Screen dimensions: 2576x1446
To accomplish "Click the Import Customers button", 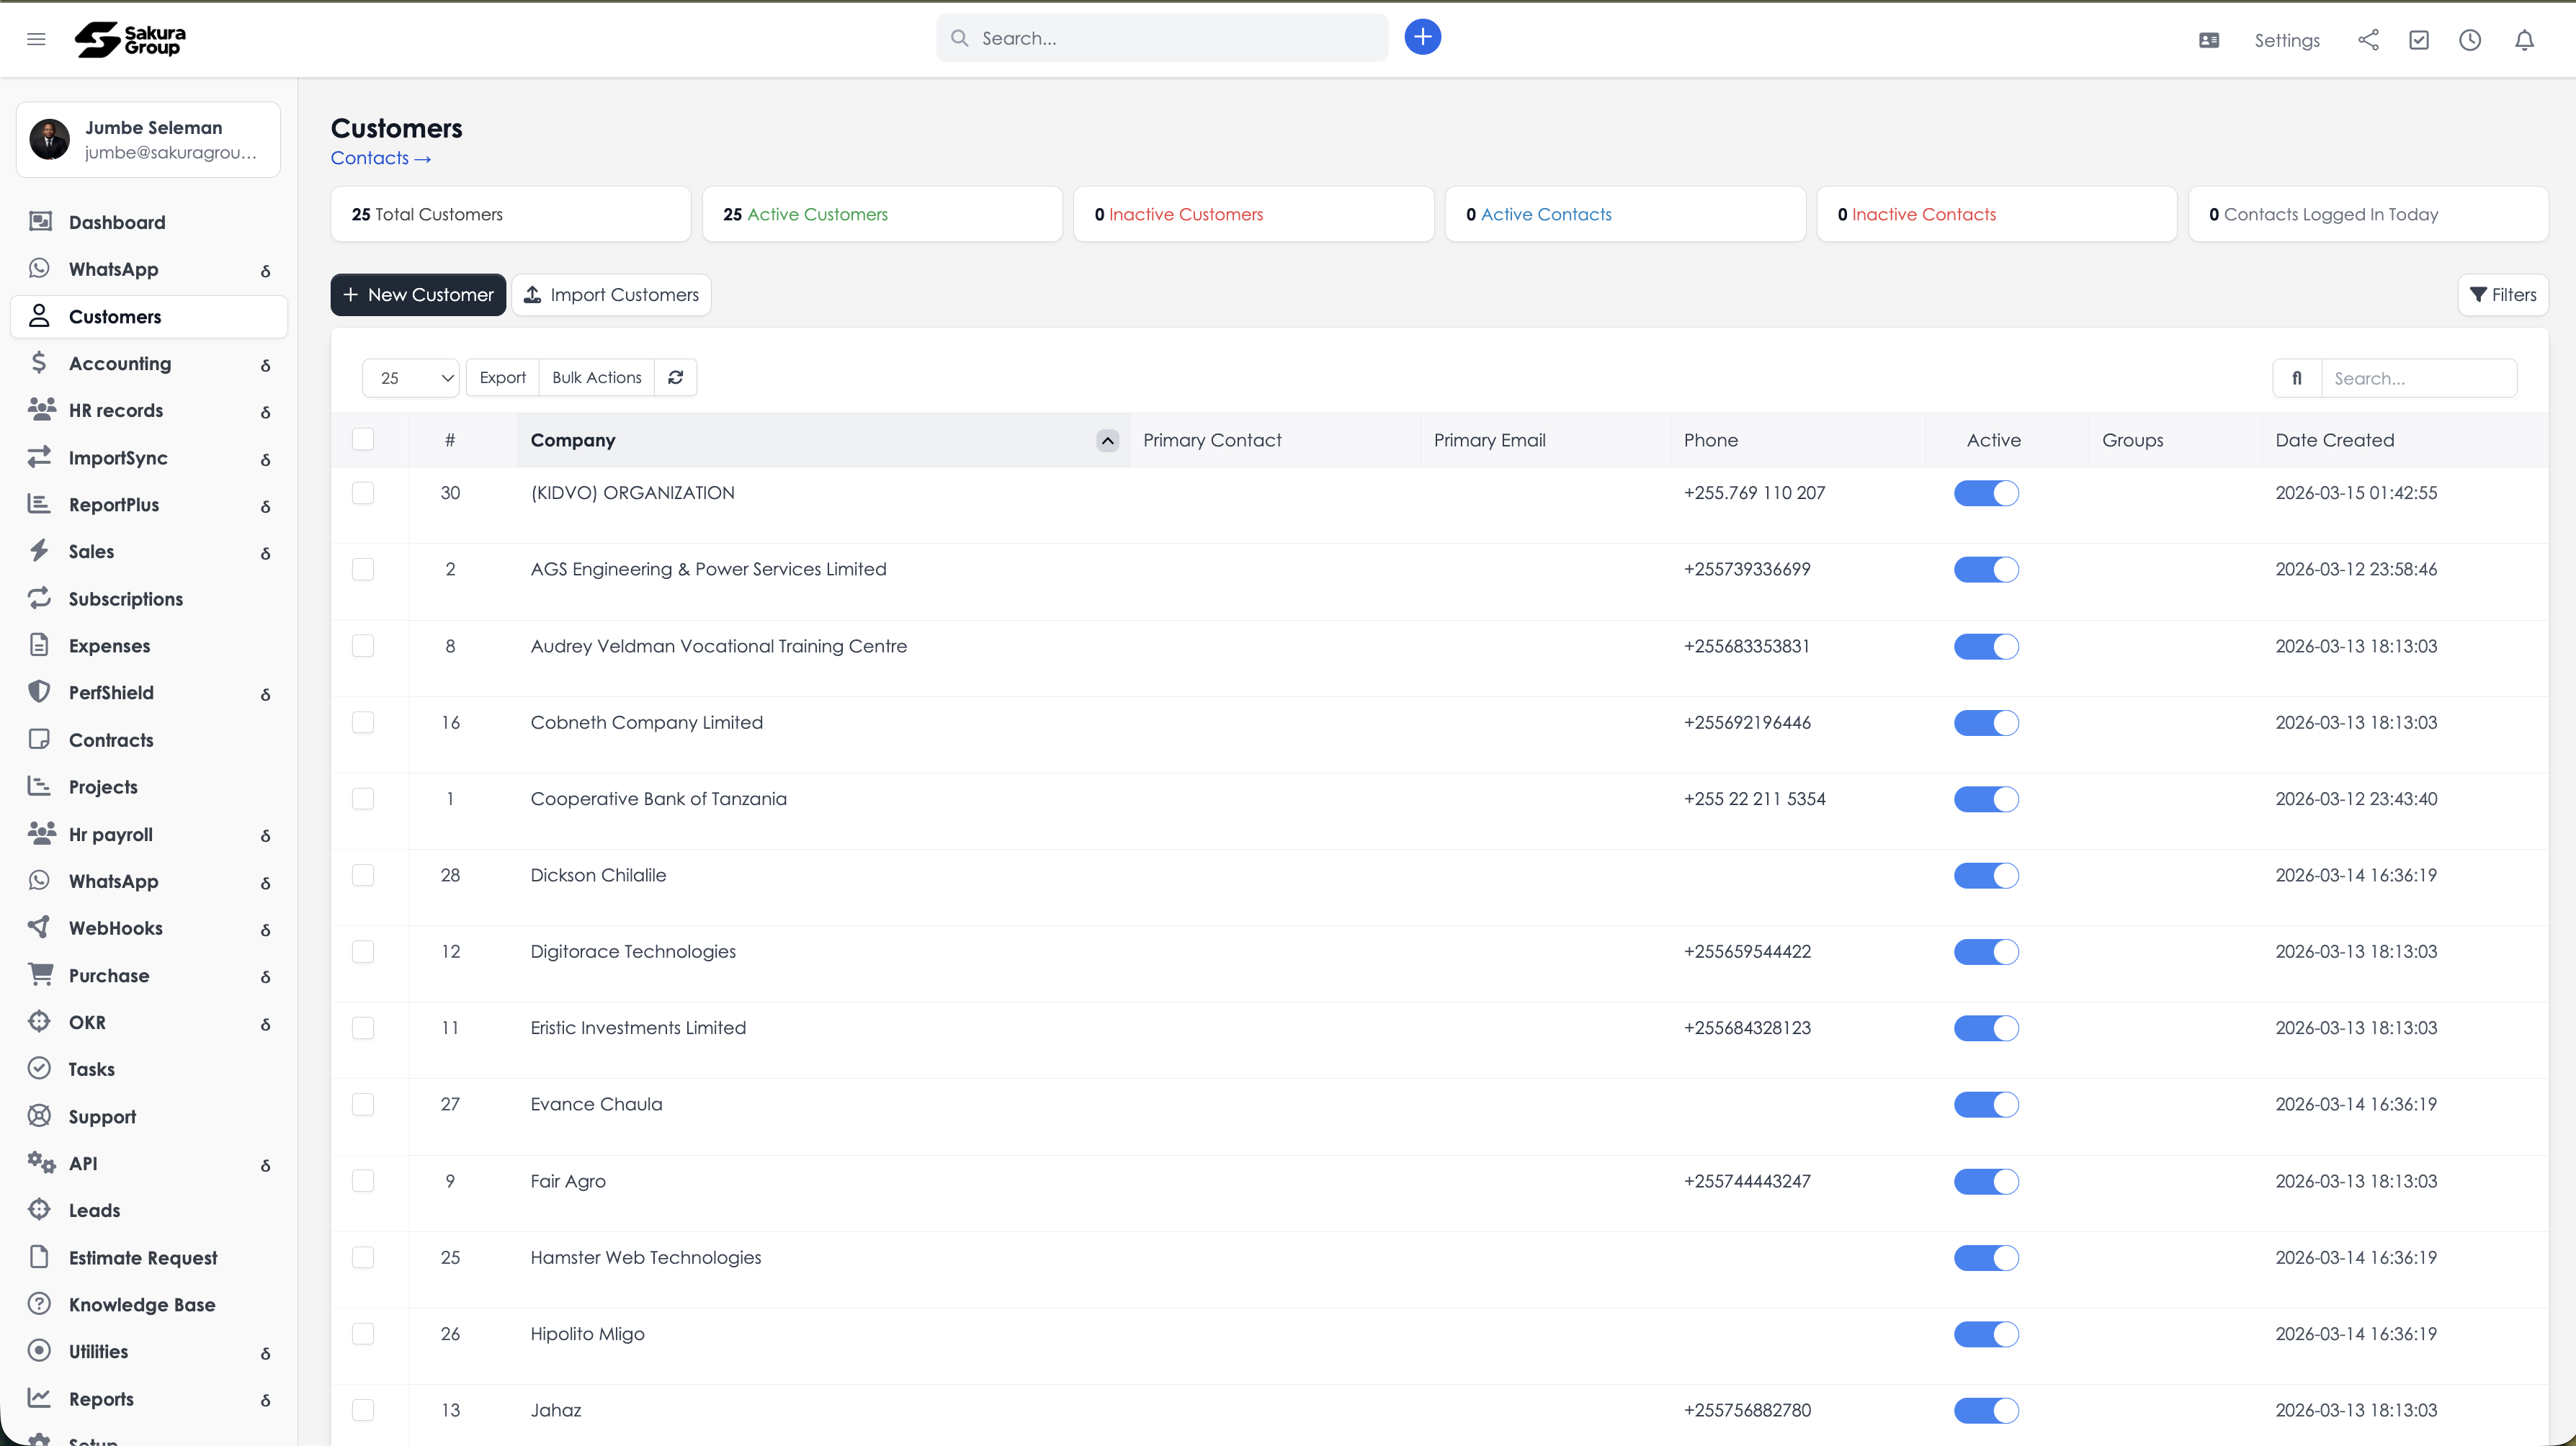I will coord(611,295).
